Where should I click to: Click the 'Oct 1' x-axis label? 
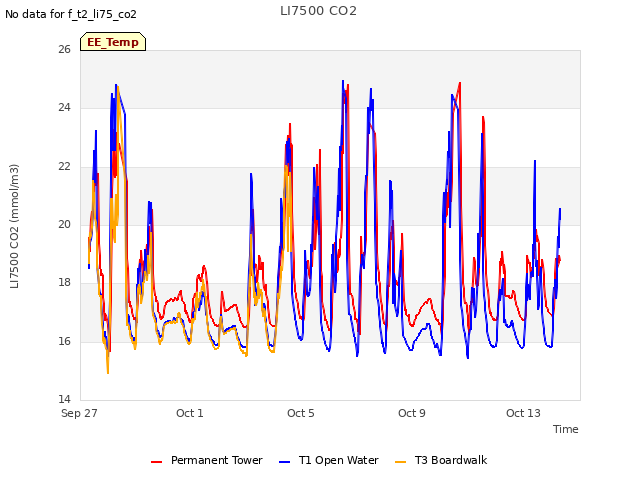pyautogui.click(x=190, y=413)
